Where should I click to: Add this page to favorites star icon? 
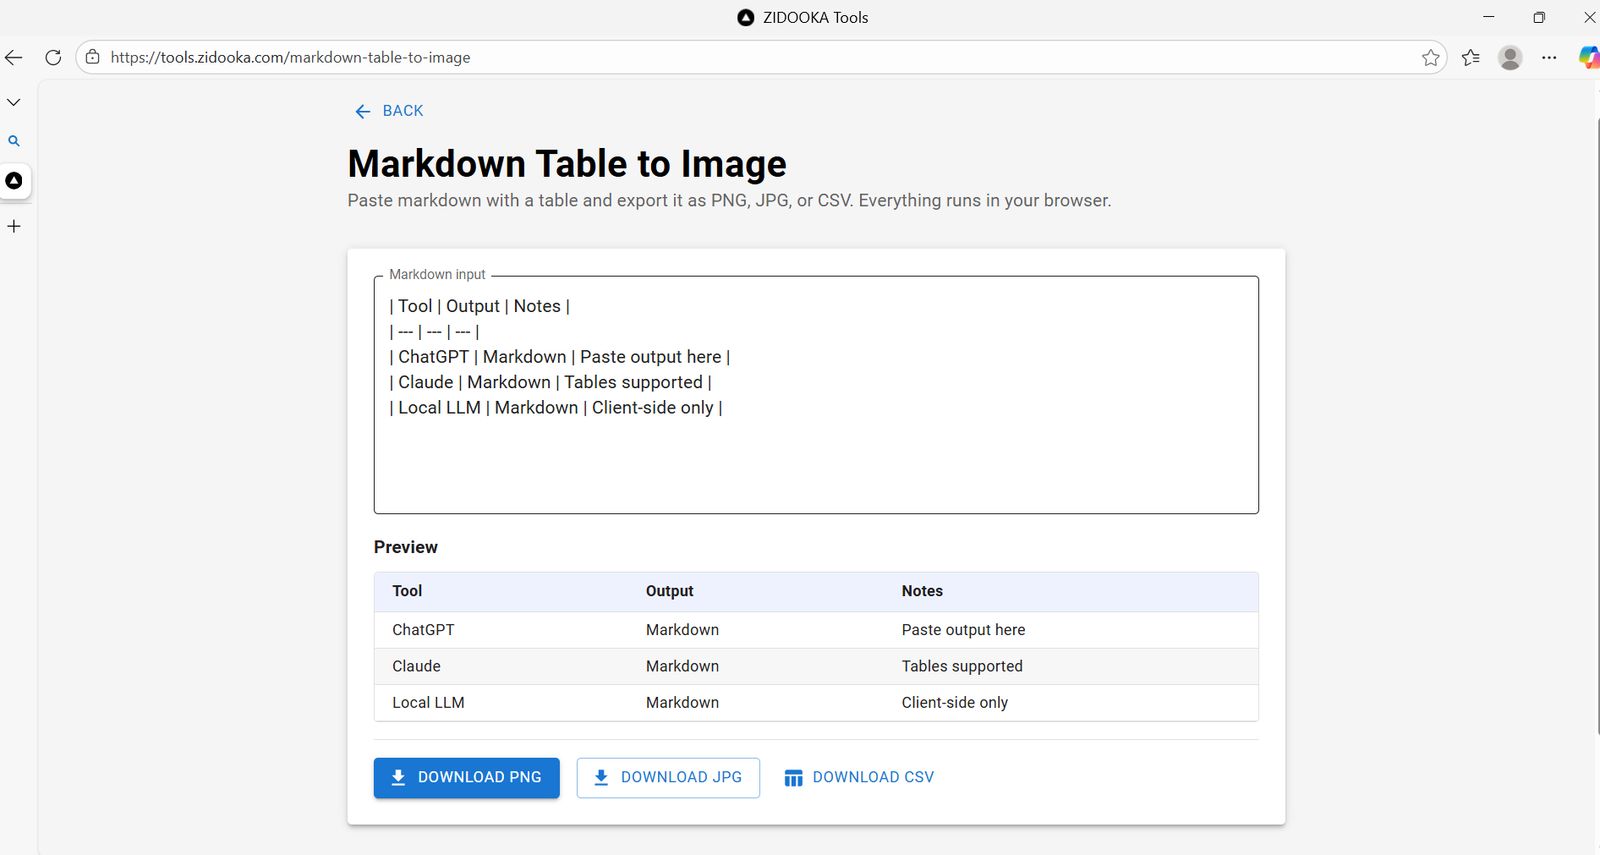(1431, 58)
